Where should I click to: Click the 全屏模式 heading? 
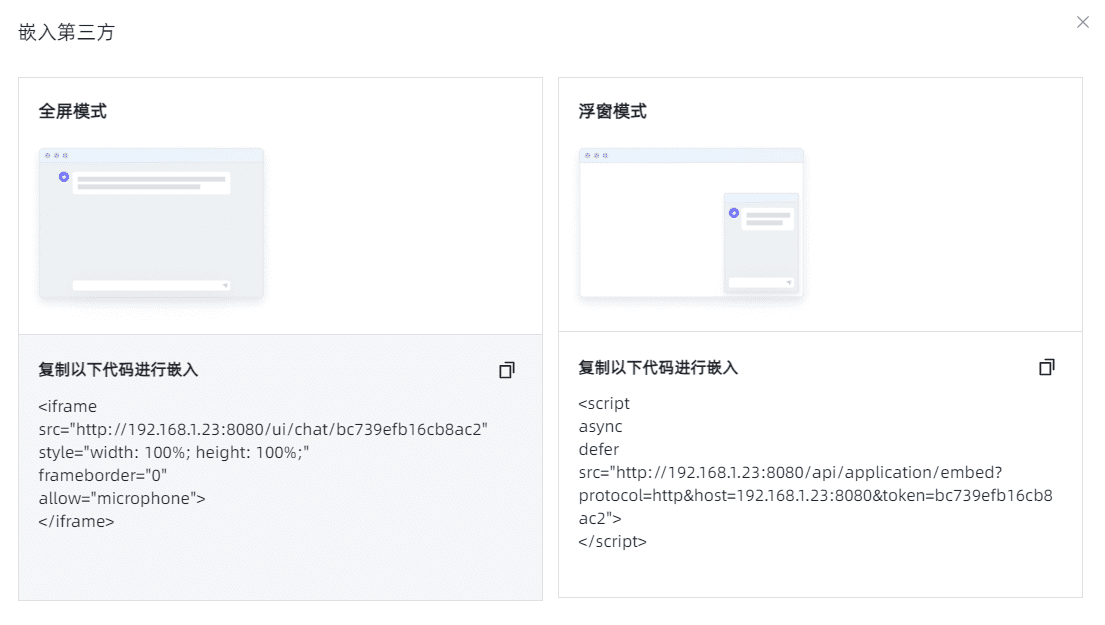coord(73,111)
